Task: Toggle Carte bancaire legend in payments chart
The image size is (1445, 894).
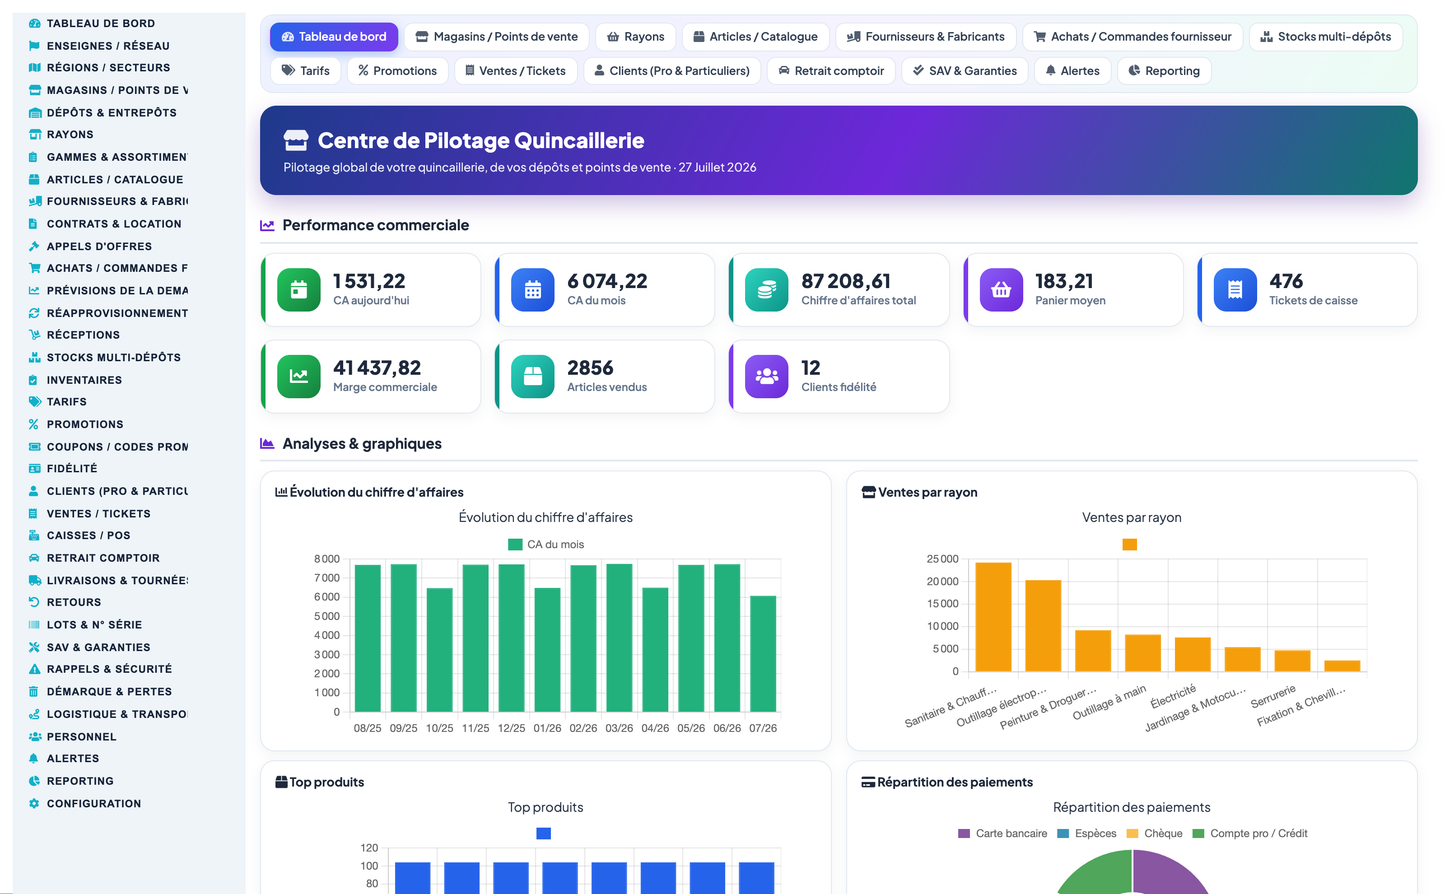Action: tap(1003, 834)
